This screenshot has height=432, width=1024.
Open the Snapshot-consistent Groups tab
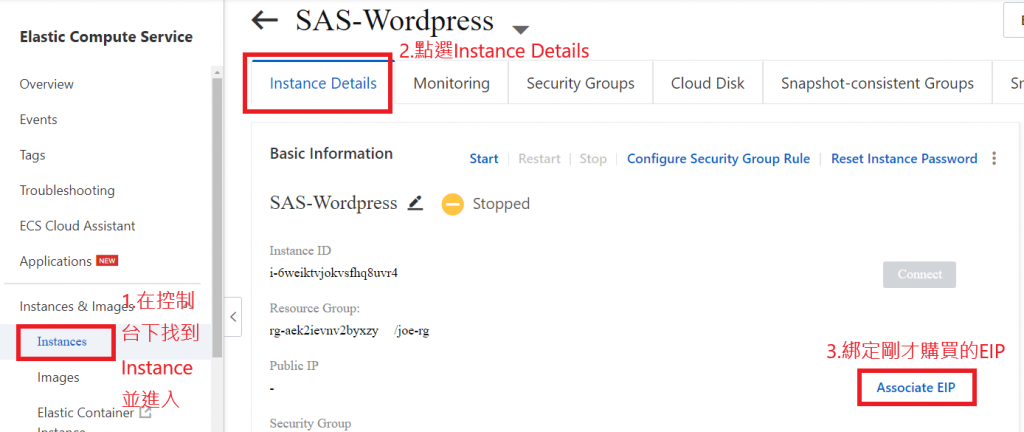877,83
